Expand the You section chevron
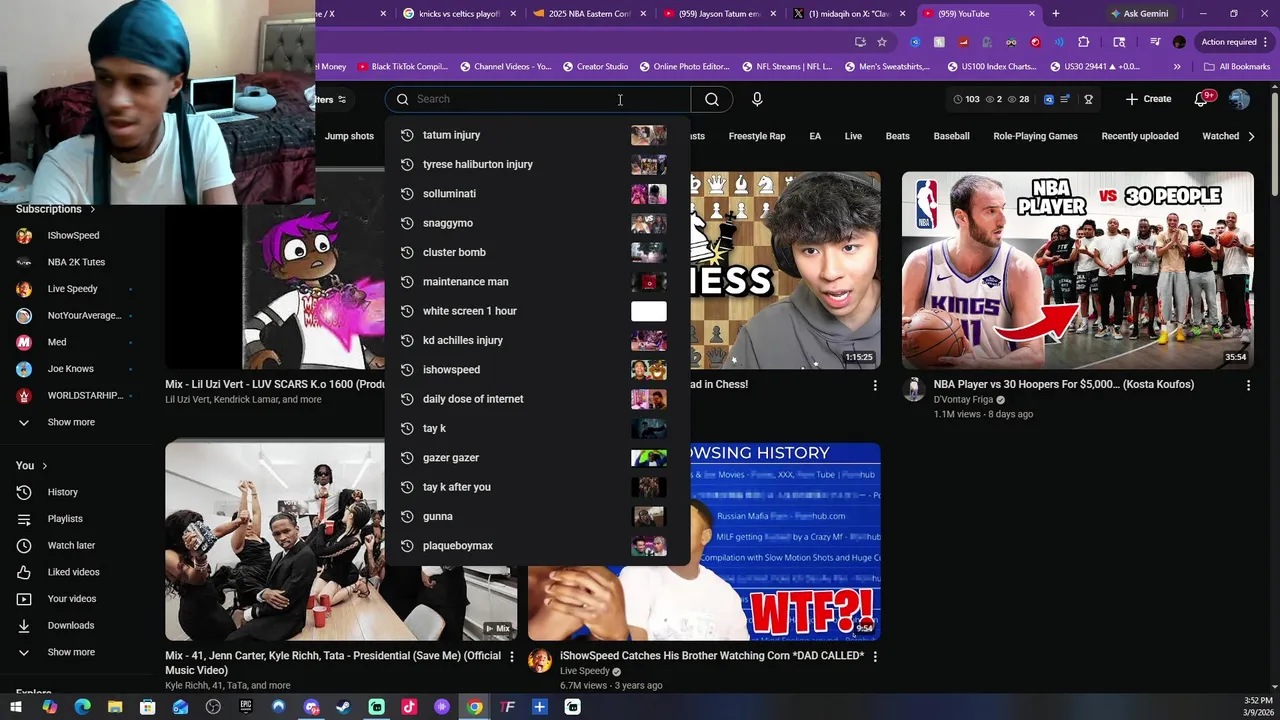 click(44, 466)
